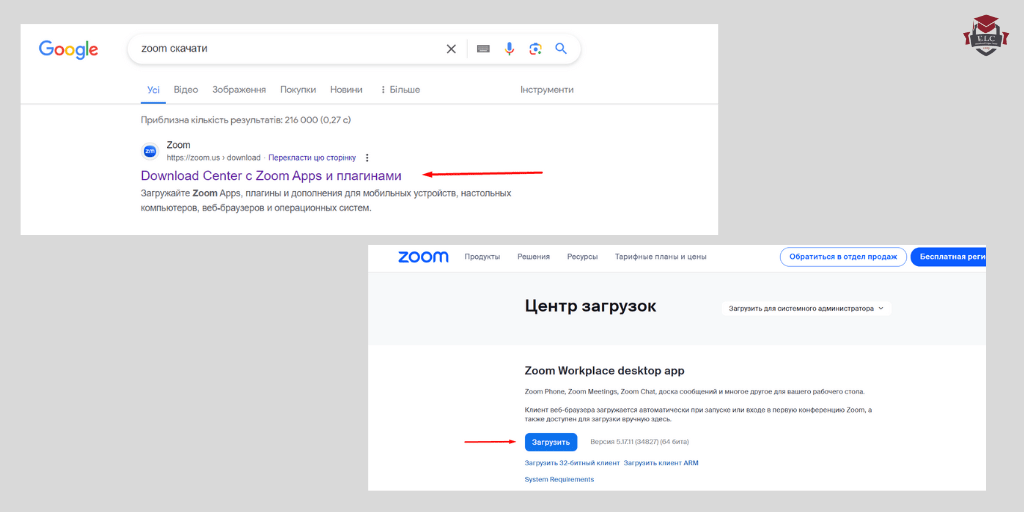Click the magnifier search icon
Viewport: 1024px width, 512px height.
click(x=560, y=49)
